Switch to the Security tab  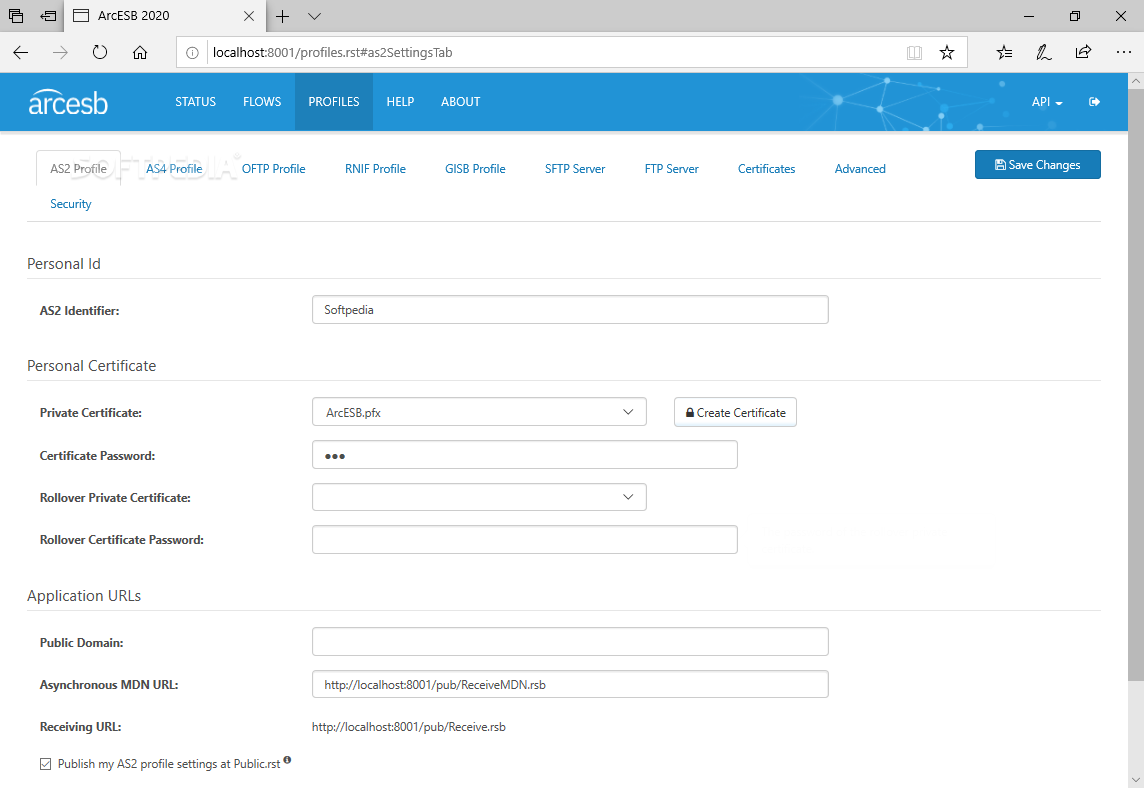(71, 204)
